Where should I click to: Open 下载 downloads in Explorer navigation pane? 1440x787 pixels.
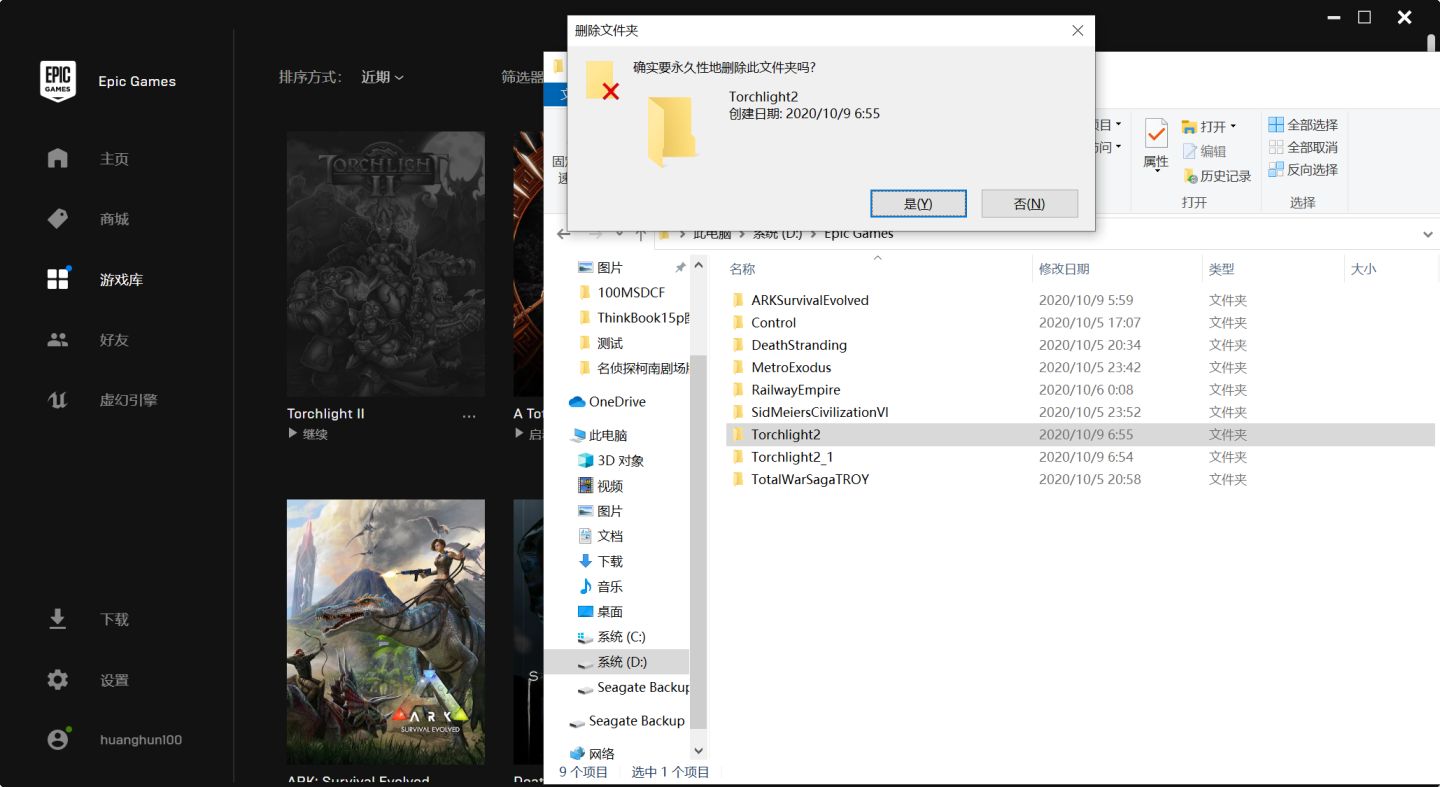[x=600, y=562]
